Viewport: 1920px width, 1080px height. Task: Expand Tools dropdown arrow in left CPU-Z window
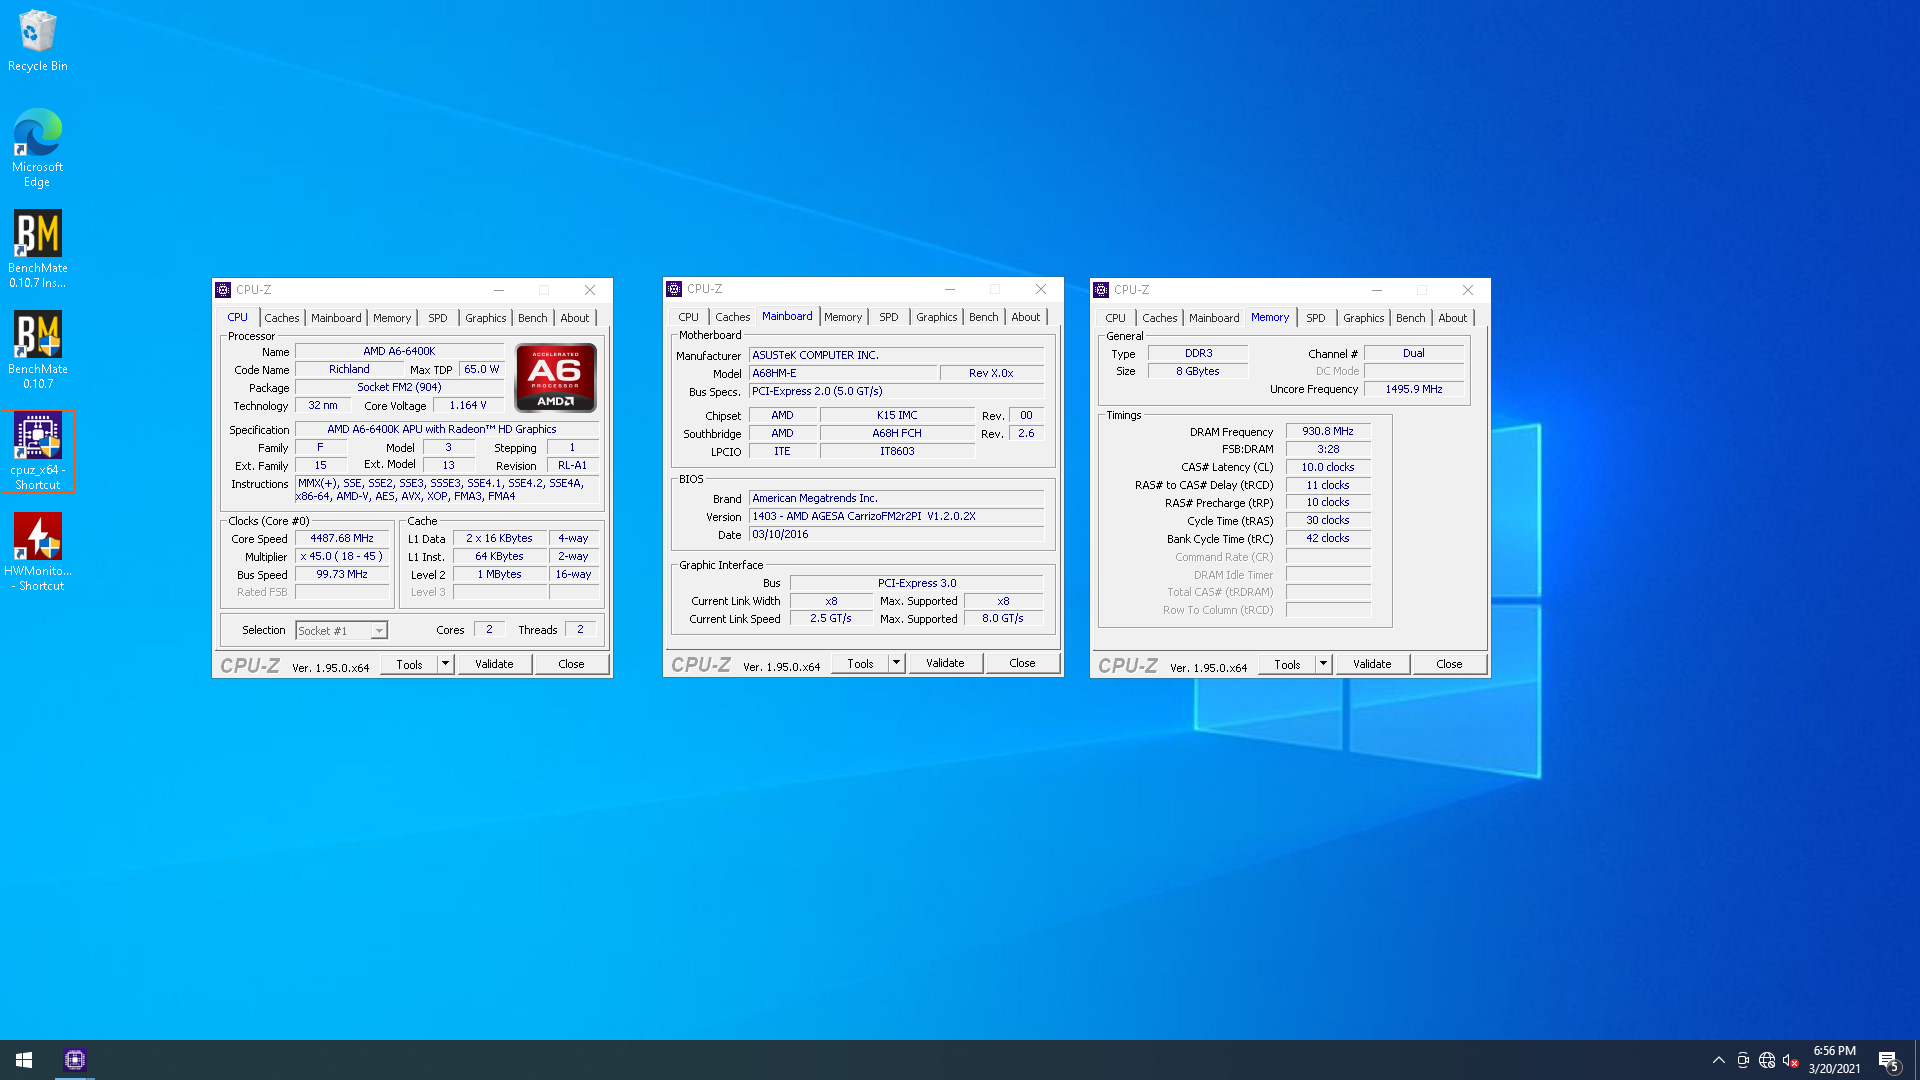[446, 664]
